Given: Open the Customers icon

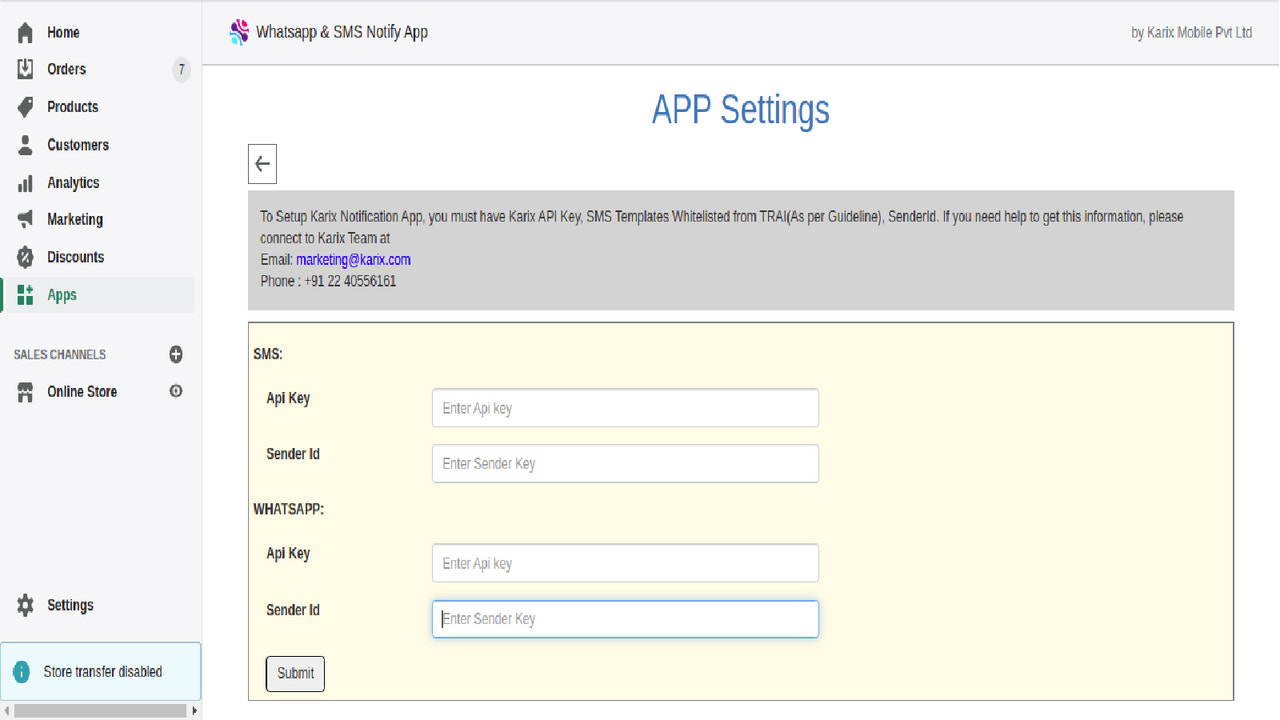Looking at the screenshot, I should tap(24, 145).
